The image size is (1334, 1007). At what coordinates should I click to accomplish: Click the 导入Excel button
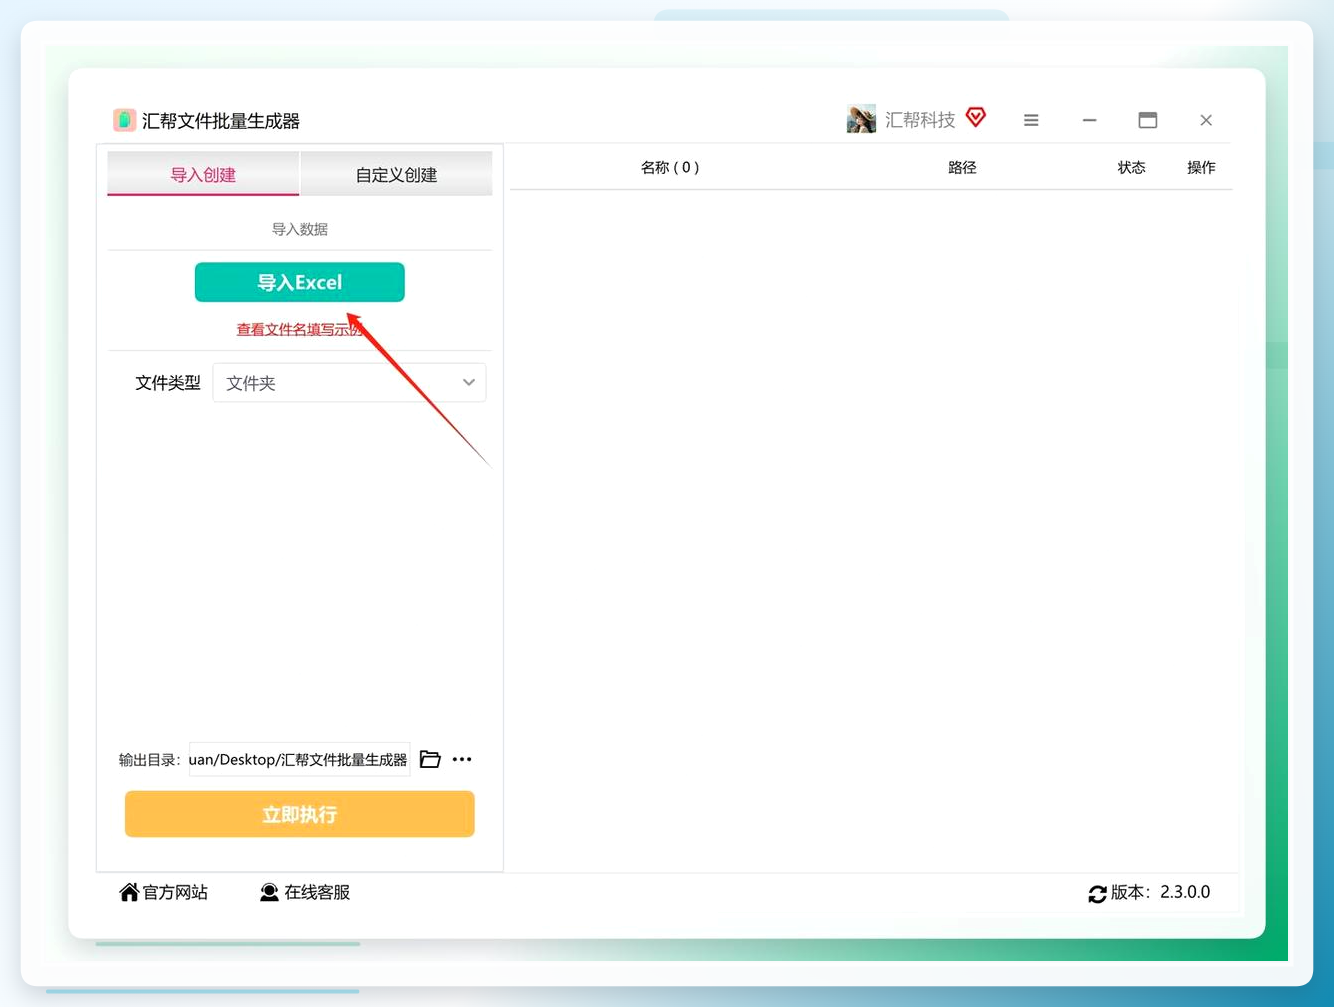(x=300, y=282)
